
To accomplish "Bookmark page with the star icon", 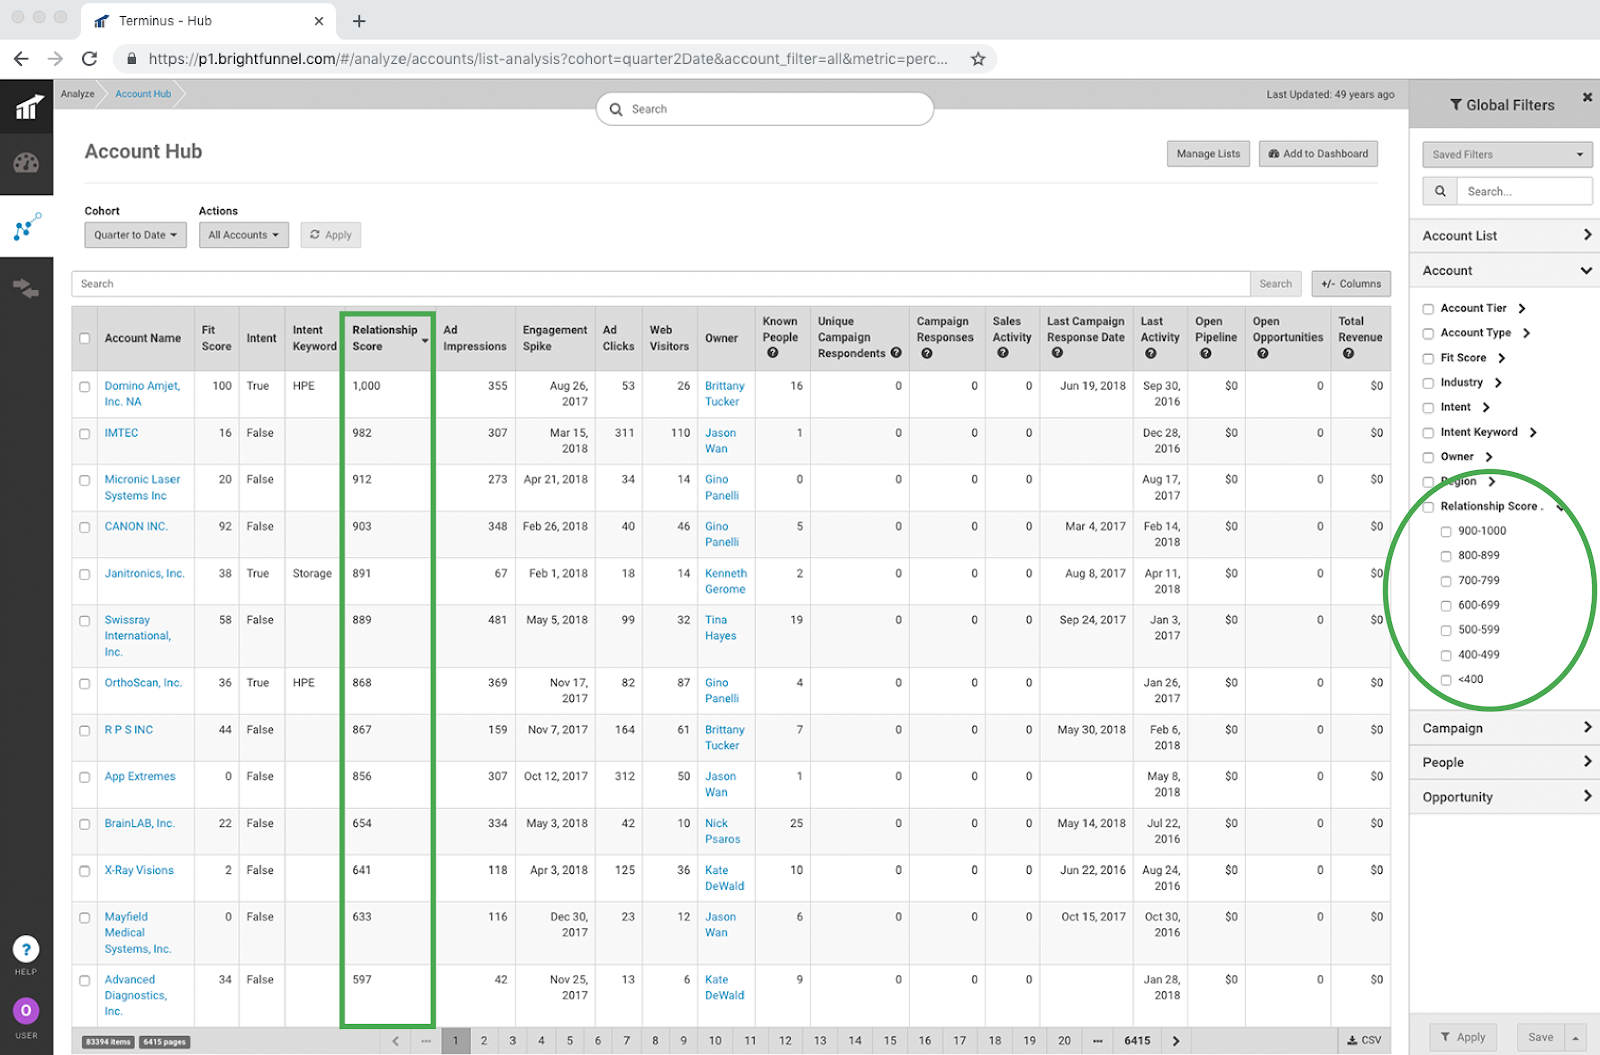I will pos(978,59).
